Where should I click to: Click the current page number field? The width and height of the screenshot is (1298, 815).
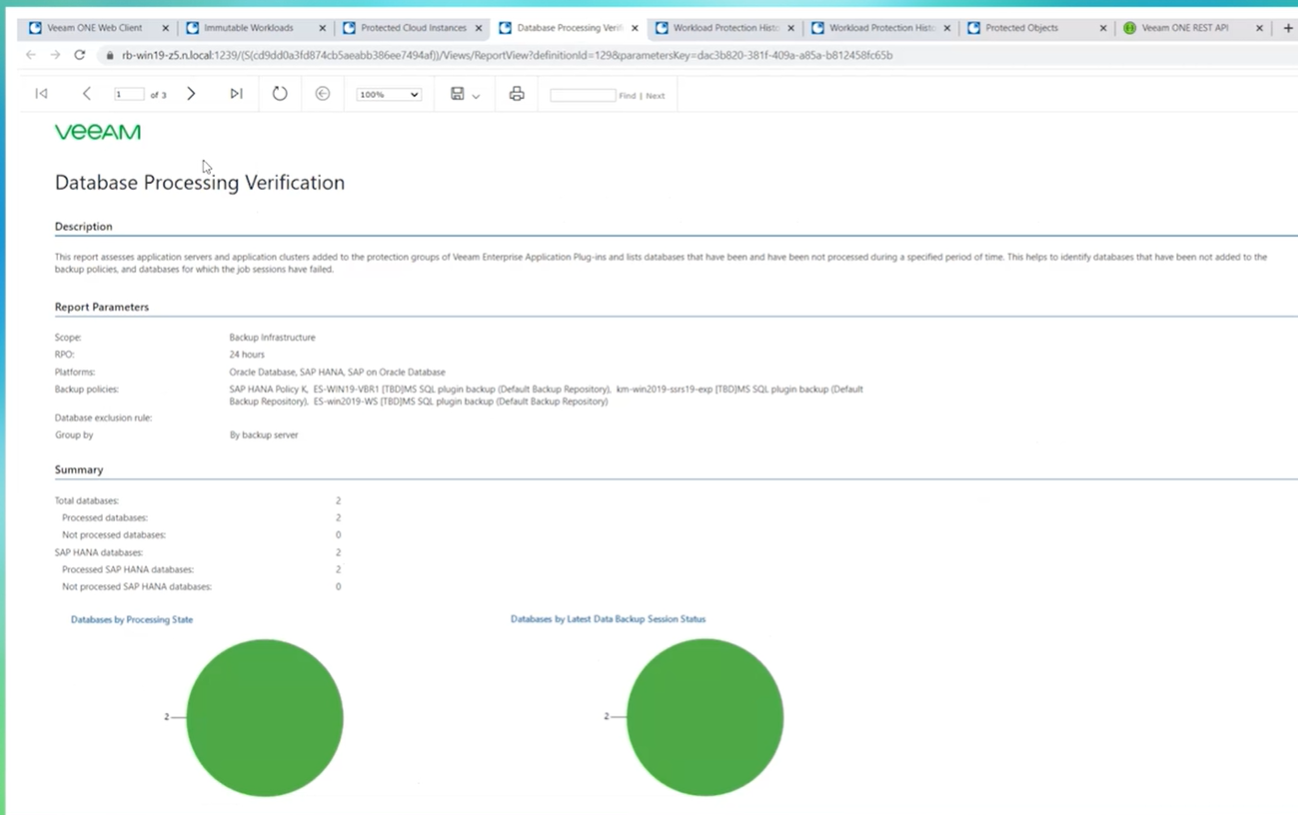[x=128, y=95]
